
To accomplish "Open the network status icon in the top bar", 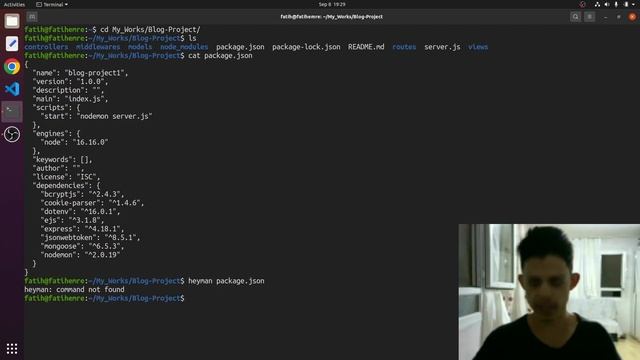I will pos(597,4).
